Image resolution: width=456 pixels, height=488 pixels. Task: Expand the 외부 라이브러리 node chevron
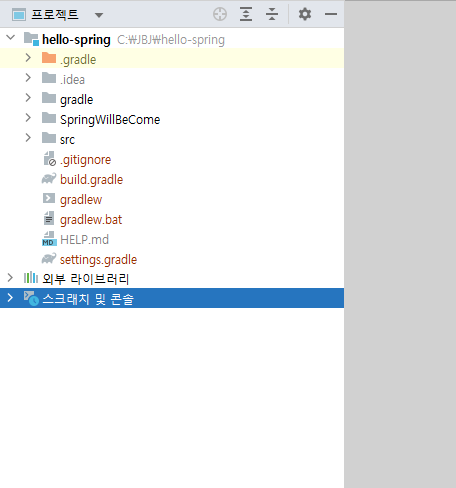click(x=10, y=277)
